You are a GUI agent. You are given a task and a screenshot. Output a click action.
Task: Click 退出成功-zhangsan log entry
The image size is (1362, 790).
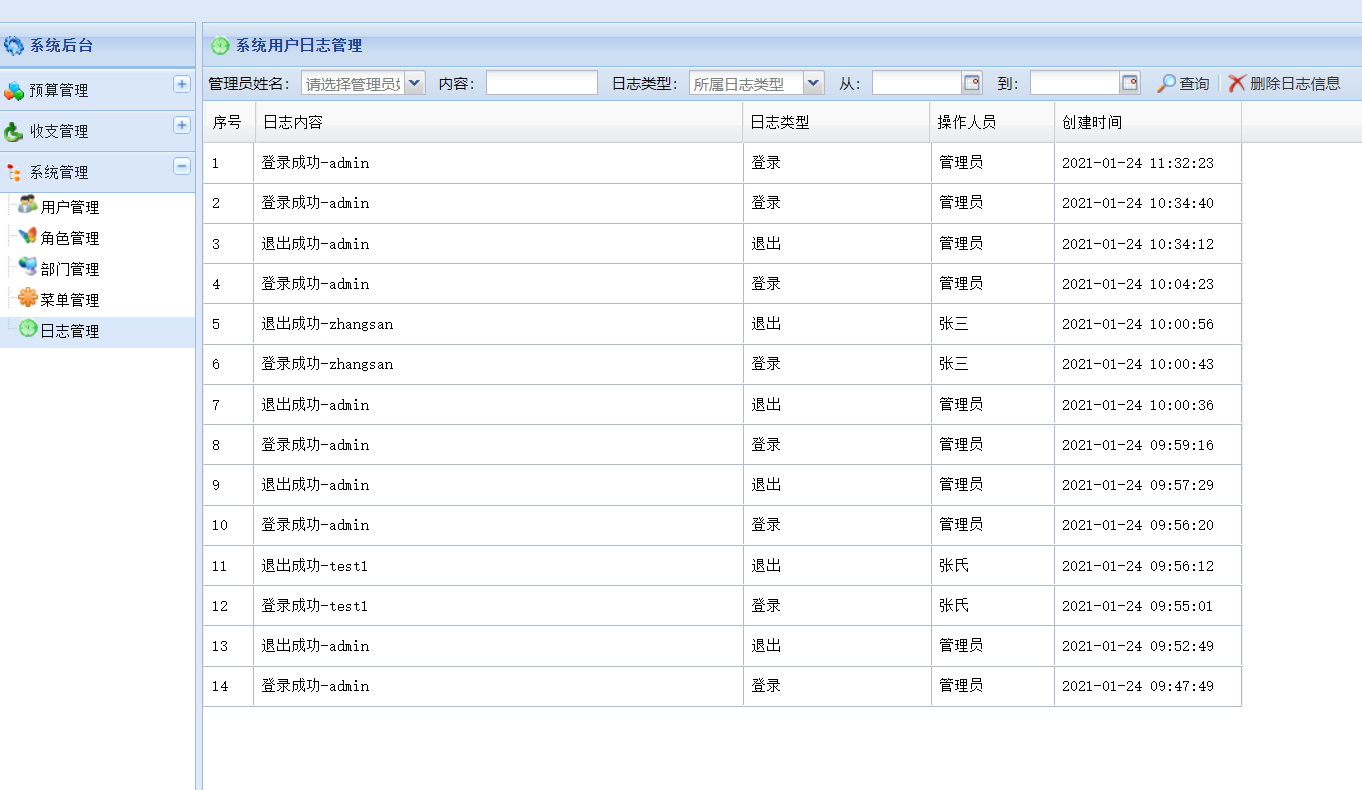pos(327,324)
